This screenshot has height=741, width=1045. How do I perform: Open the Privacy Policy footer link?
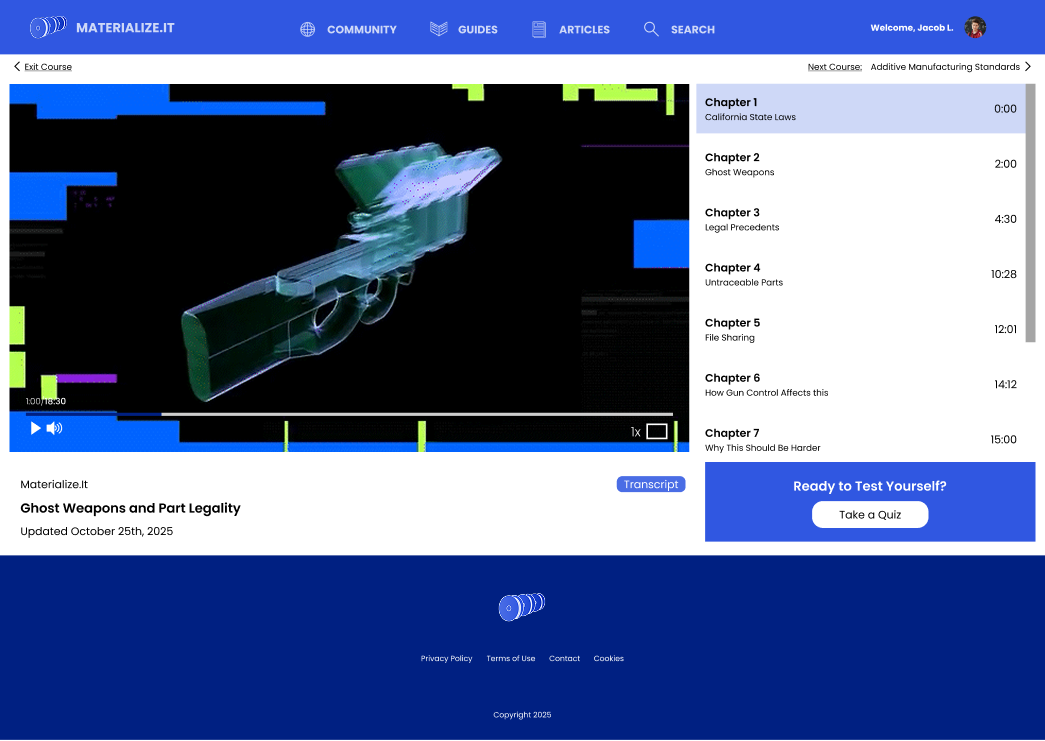tap(446, 659)
